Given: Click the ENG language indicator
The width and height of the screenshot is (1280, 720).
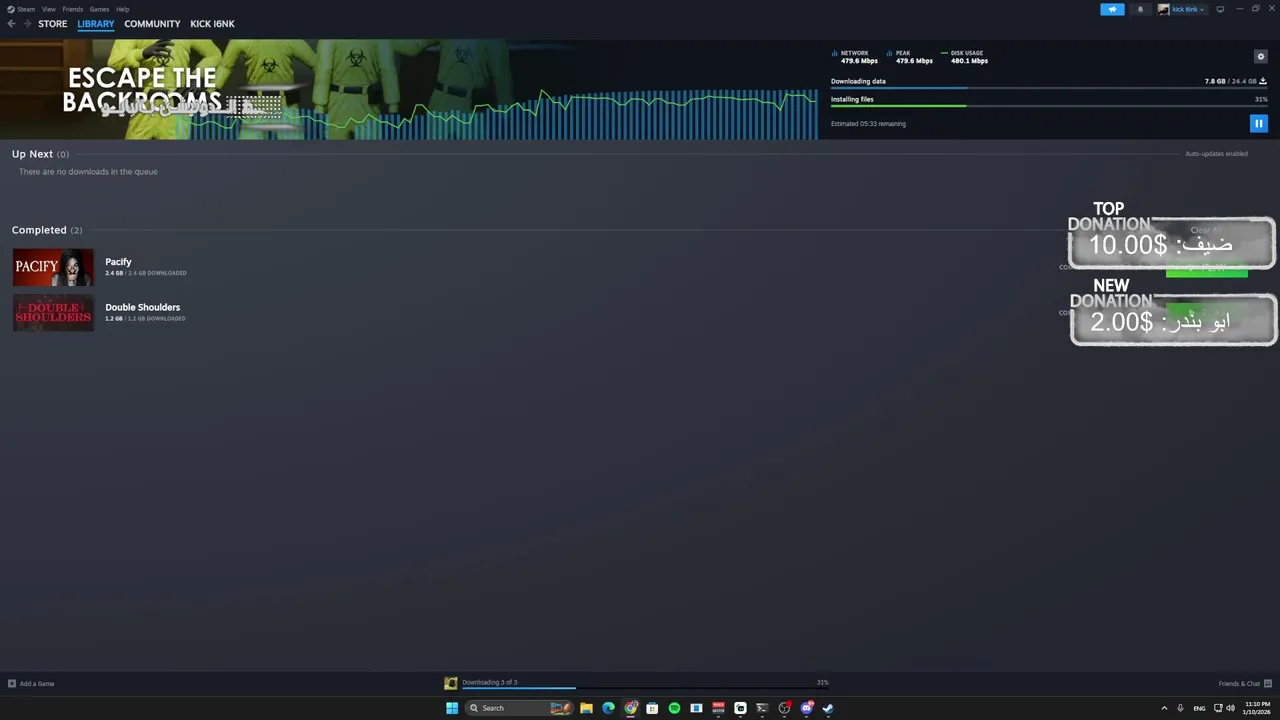Looking at the screenshot, I should (x=1199, y=708).
